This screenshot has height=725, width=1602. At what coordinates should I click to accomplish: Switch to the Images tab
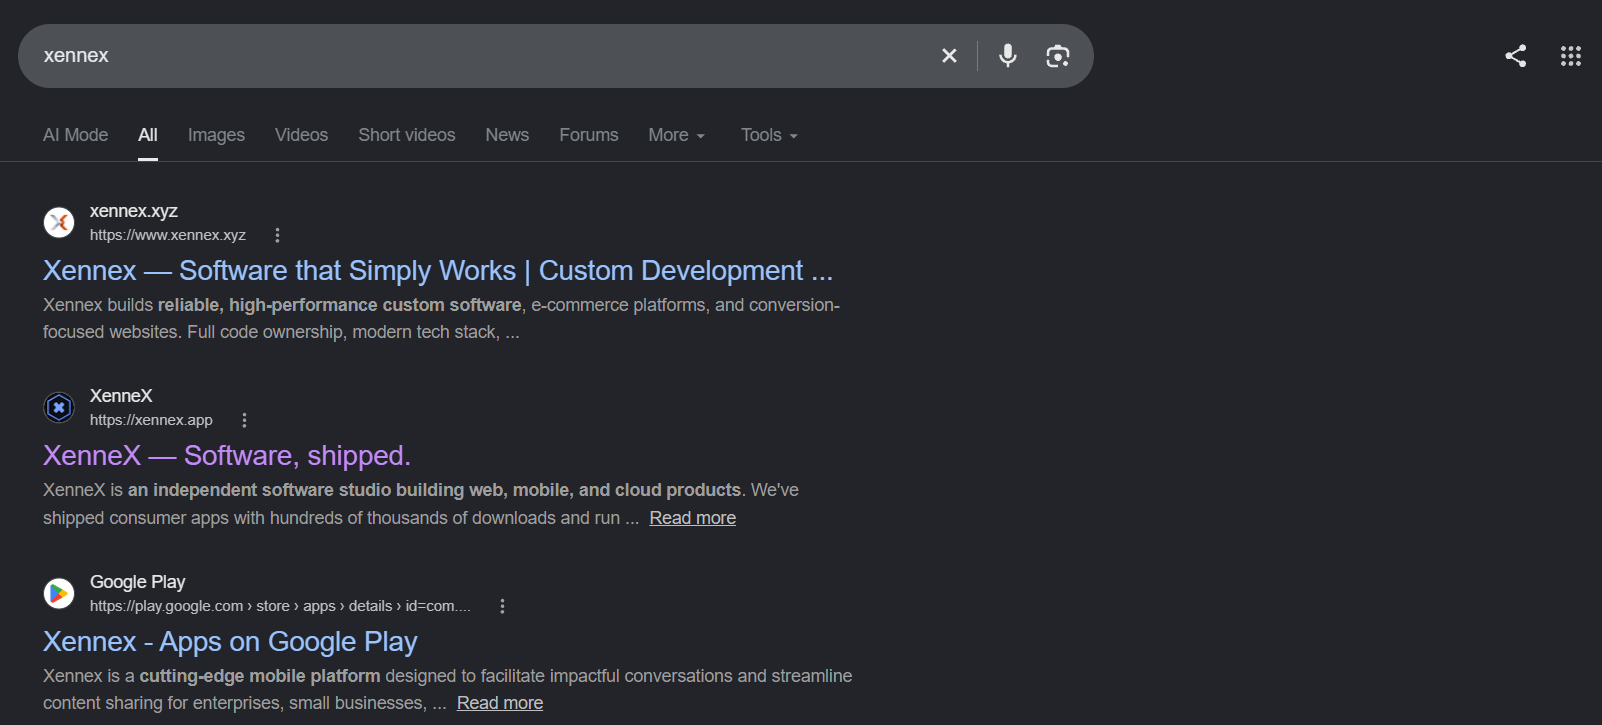coord(216,135)
